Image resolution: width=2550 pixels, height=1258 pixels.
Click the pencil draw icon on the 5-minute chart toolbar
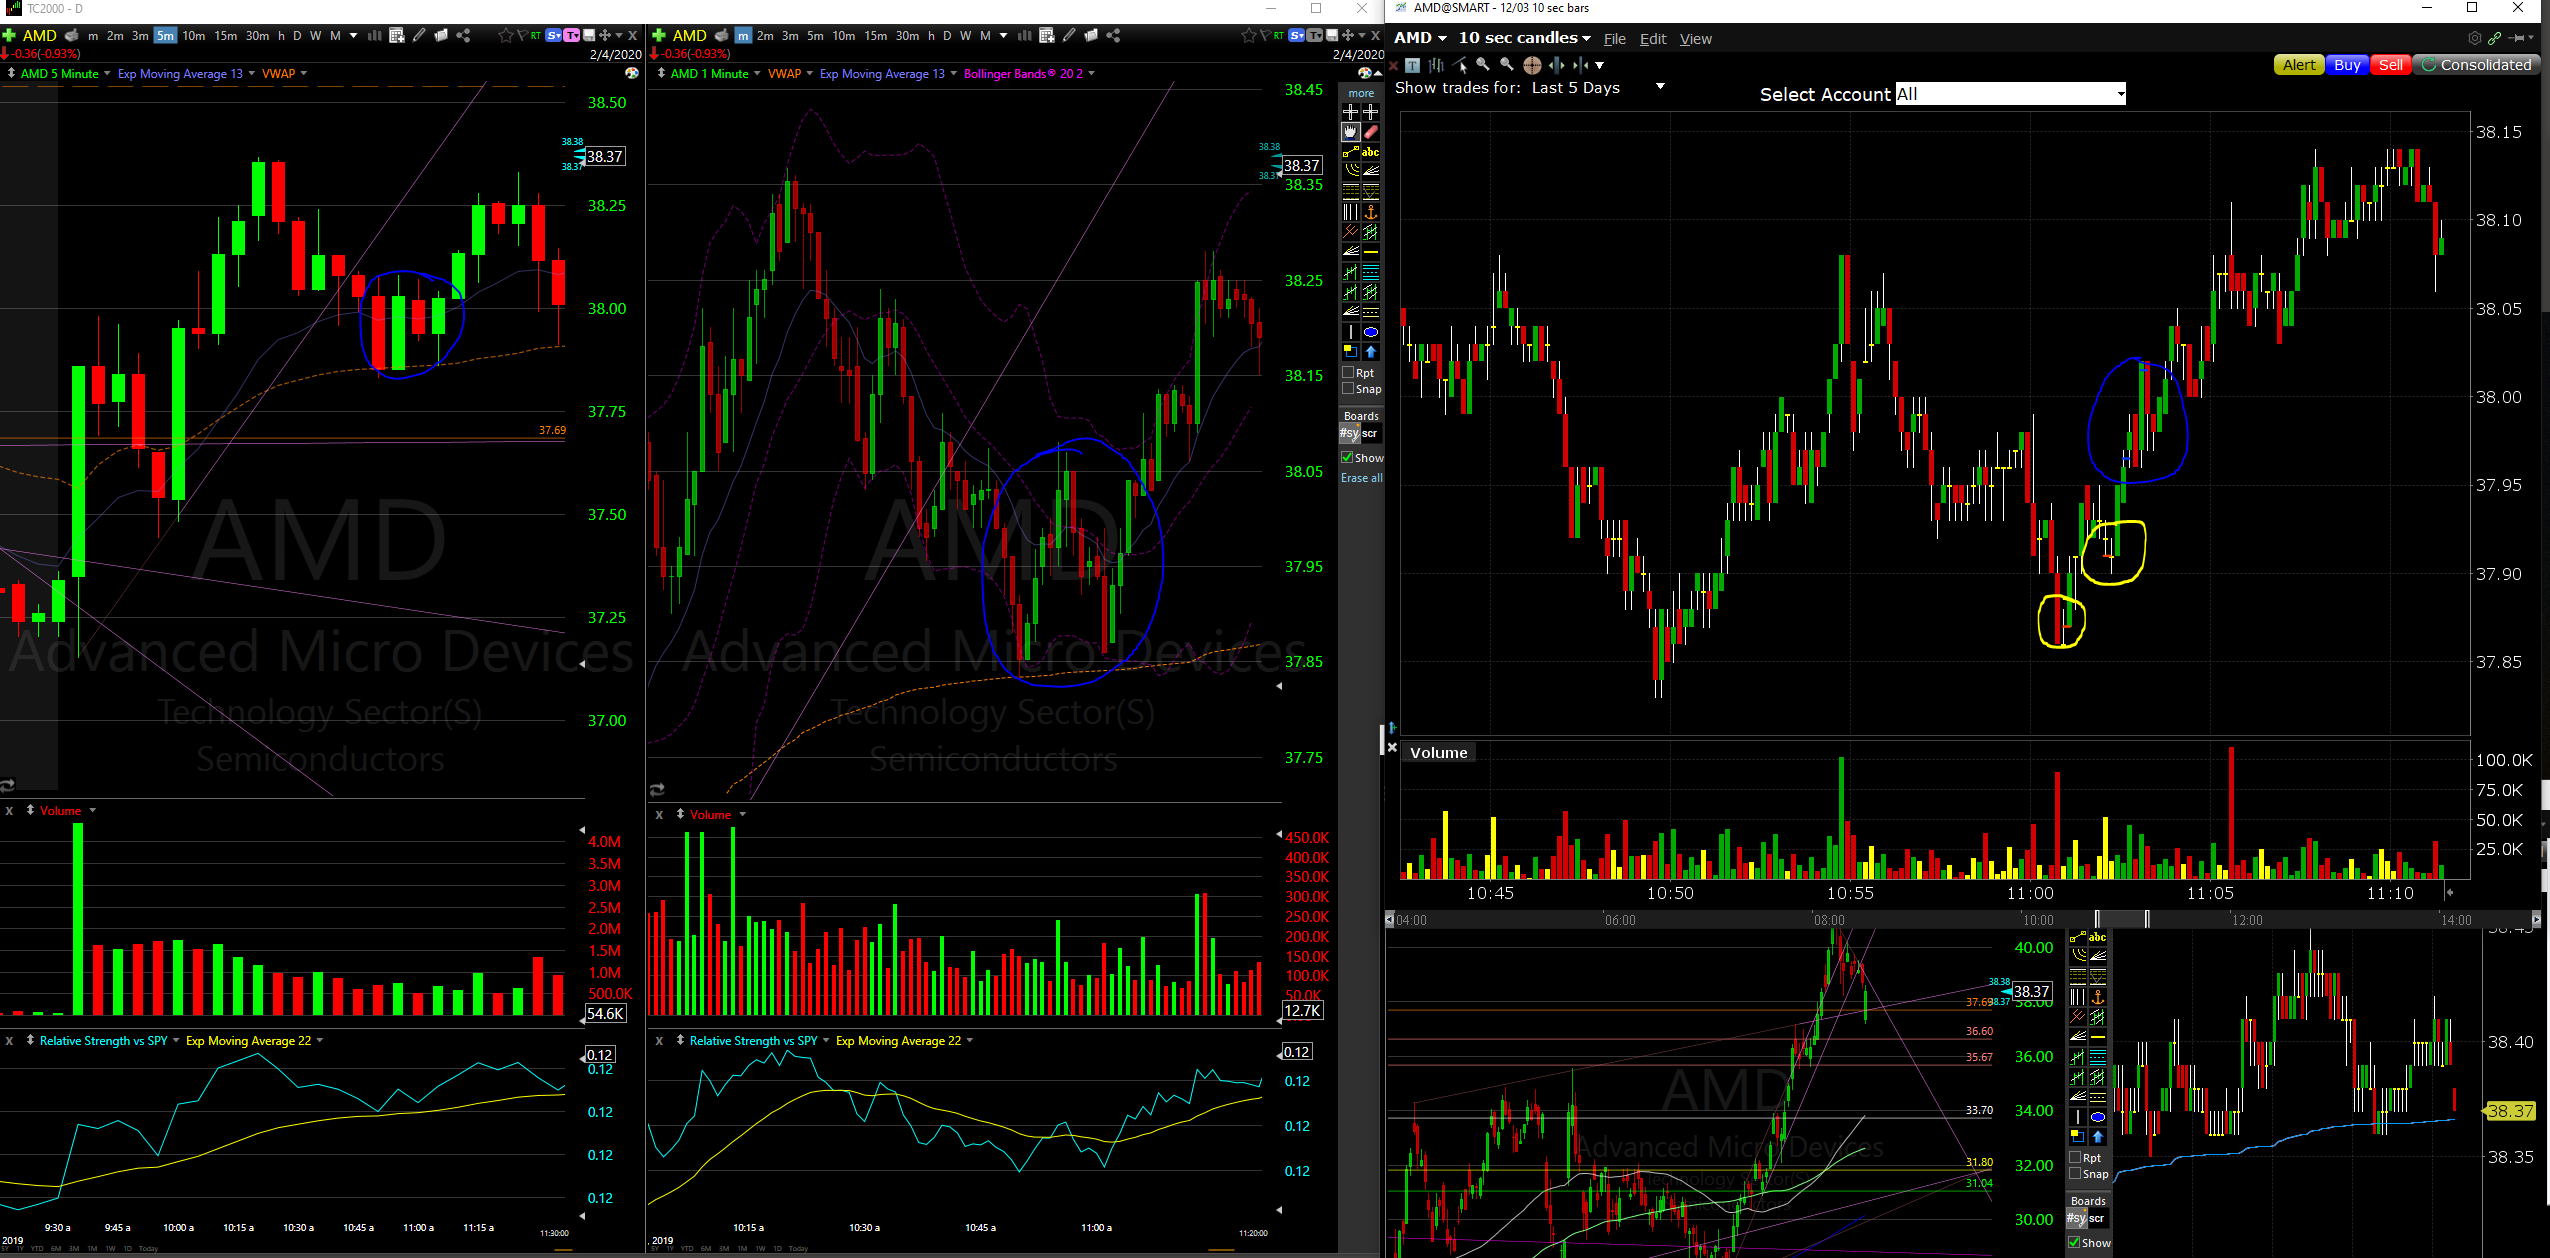point(419,36)
